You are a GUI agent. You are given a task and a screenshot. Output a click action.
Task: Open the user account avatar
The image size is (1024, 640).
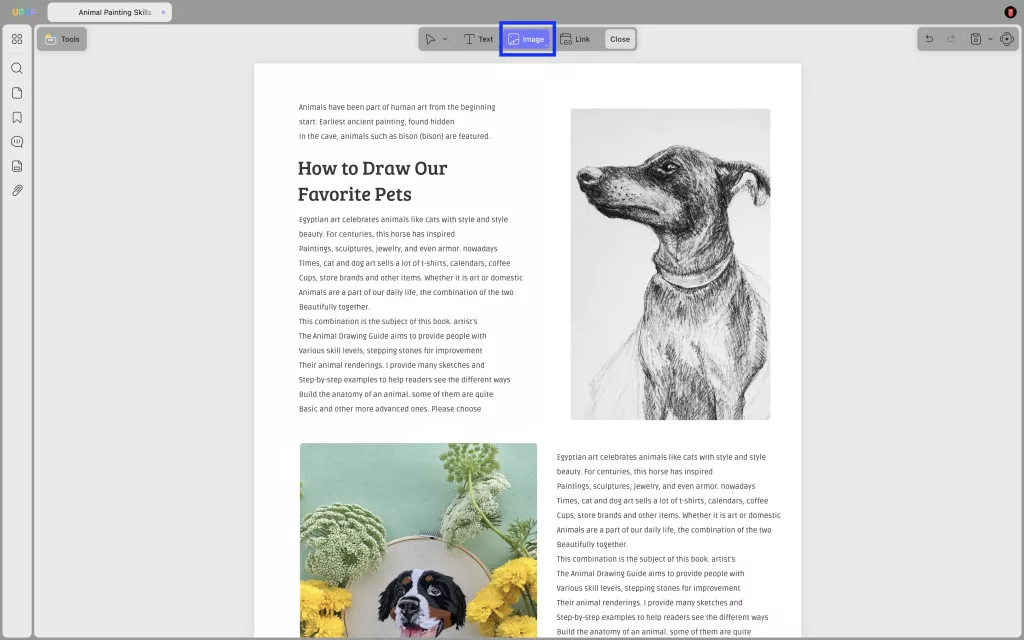(x=1010, y=12)
